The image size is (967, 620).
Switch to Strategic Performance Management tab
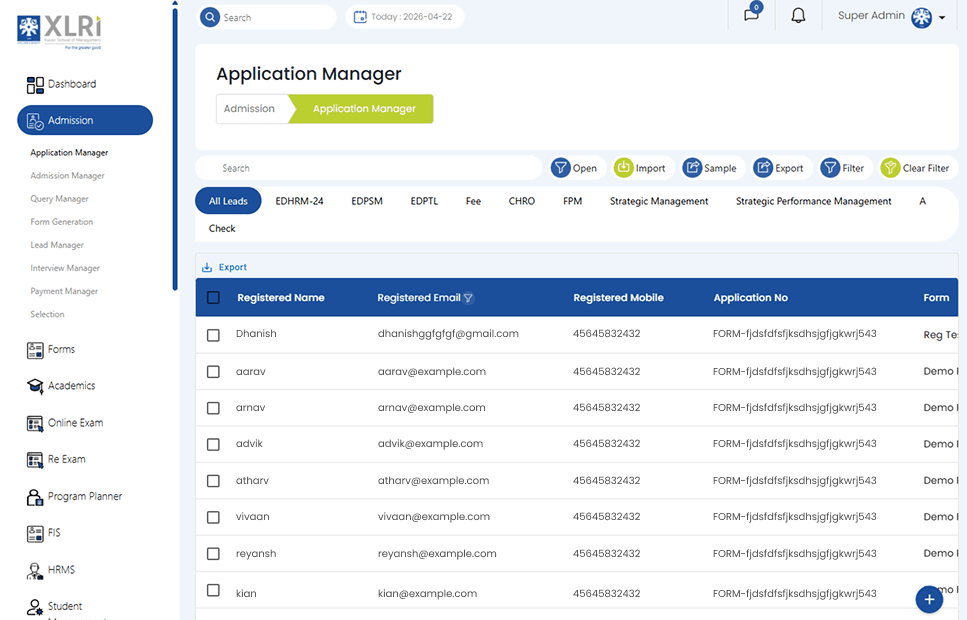(x=813, y=201)
